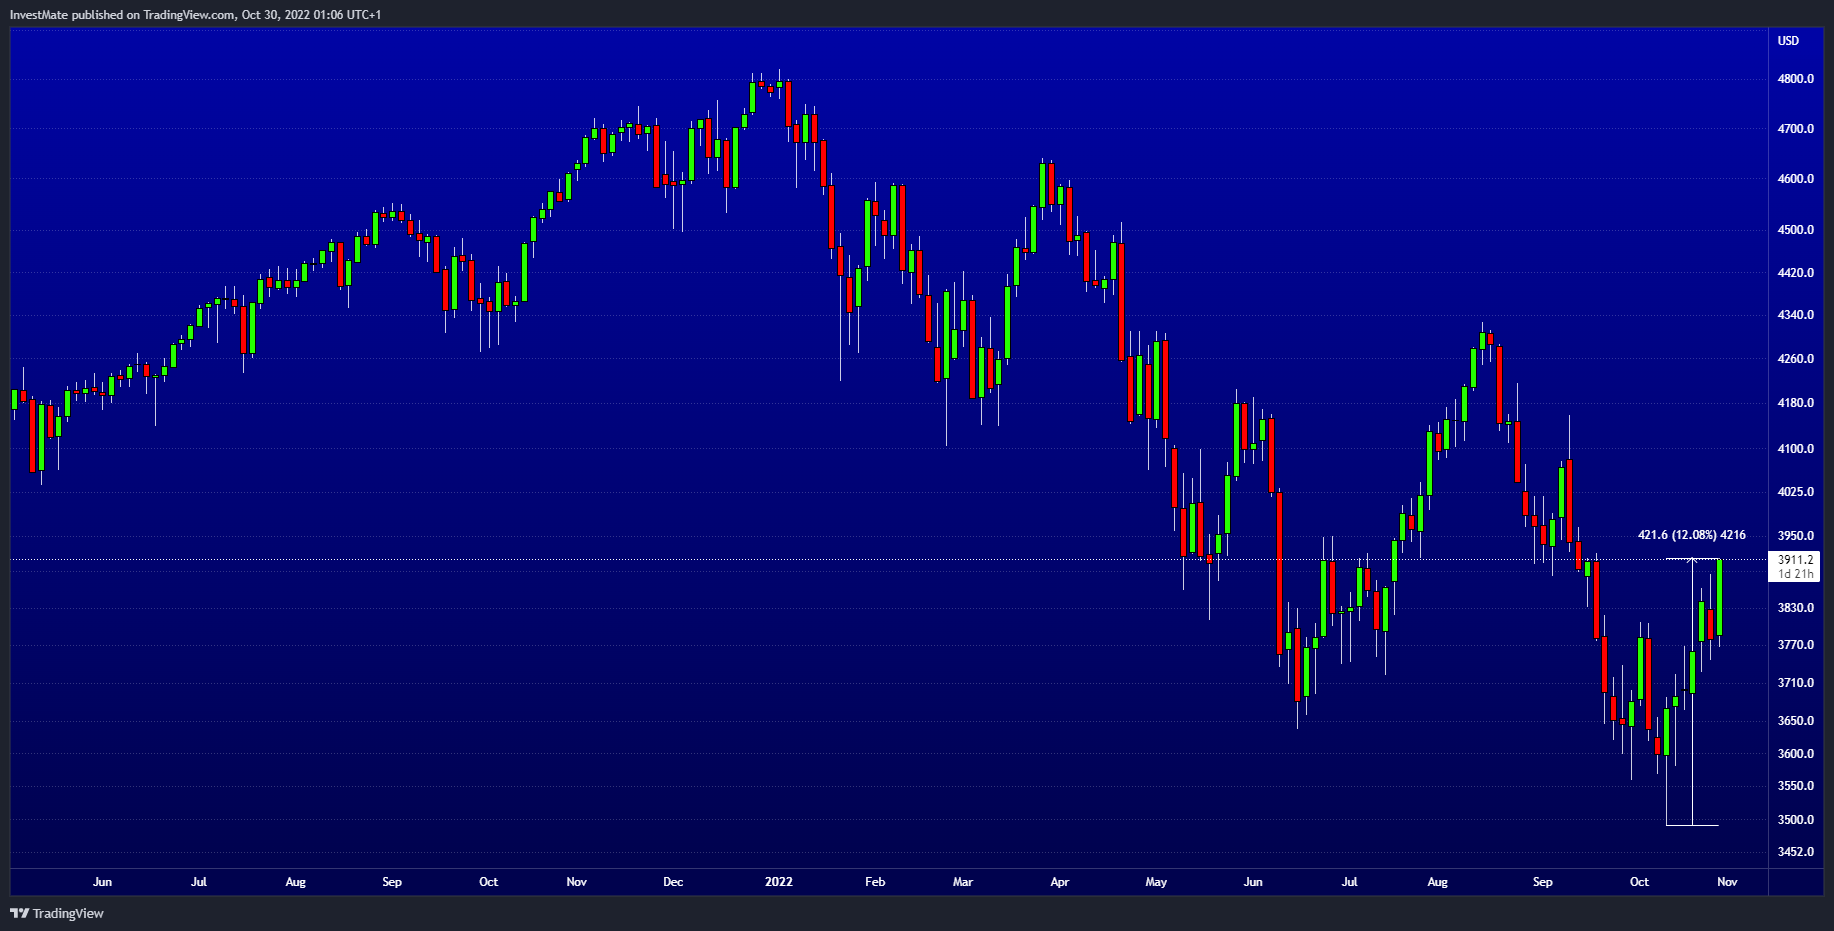Select the 3770.0 price axis label
The width and height of the screenshot is (1834, 931).
[x=1796, y=645]
